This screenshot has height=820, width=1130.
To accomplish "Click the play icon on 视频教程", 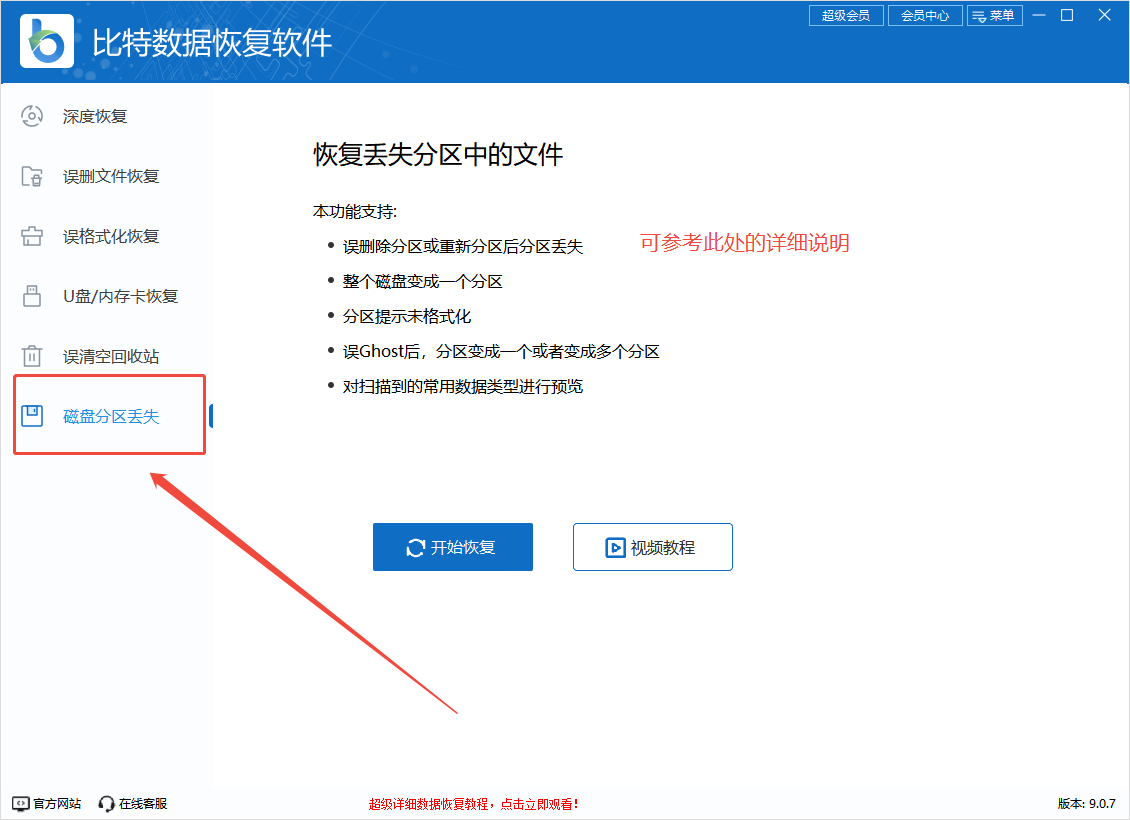I will (x=615, y=548).
